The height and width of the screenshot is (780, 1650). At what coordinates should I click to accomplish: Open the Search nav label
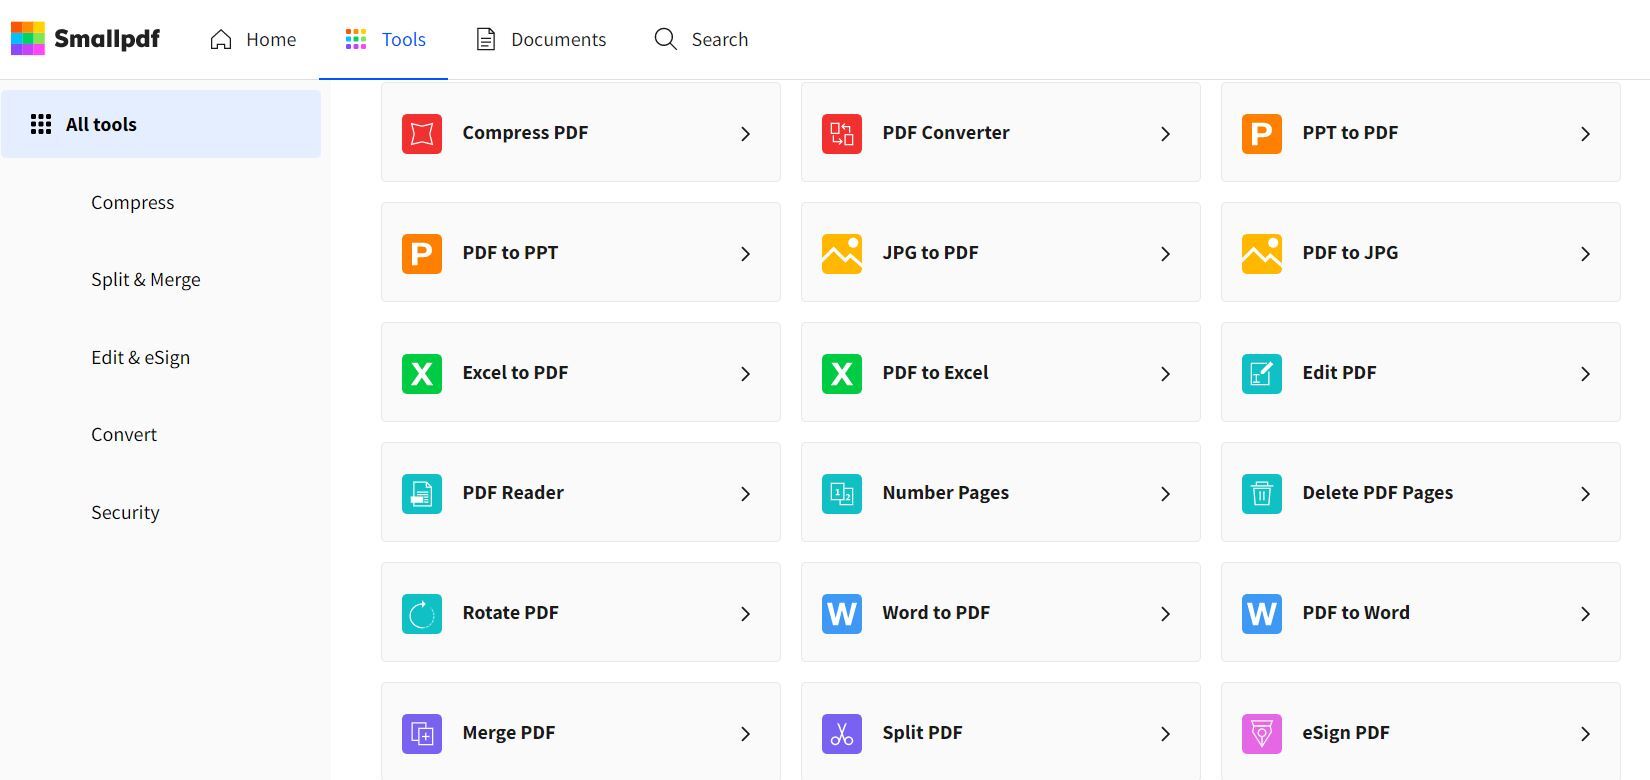pyautogui.click(x=720, y=39)
